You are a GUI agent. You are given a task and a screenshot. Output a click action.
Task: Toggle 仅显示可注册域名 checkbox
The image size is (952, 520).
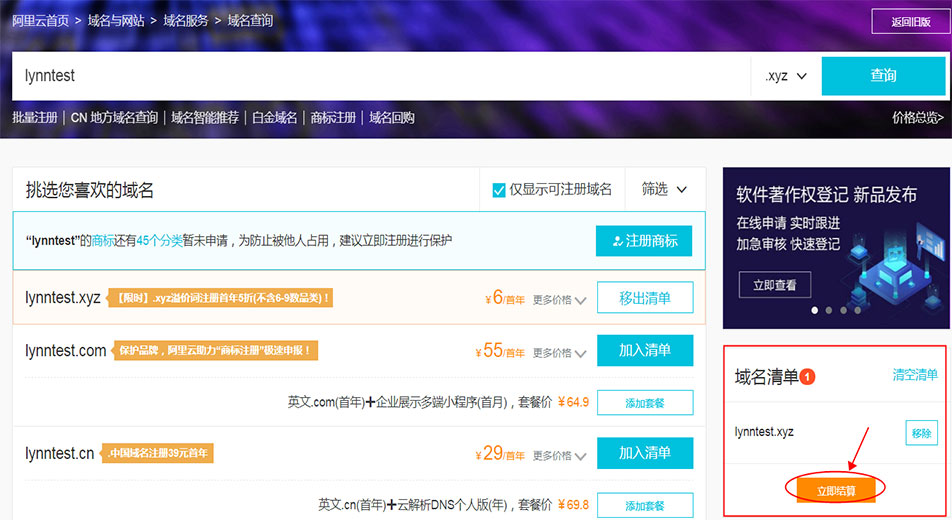pyautogui.click(x=500, y=190)
